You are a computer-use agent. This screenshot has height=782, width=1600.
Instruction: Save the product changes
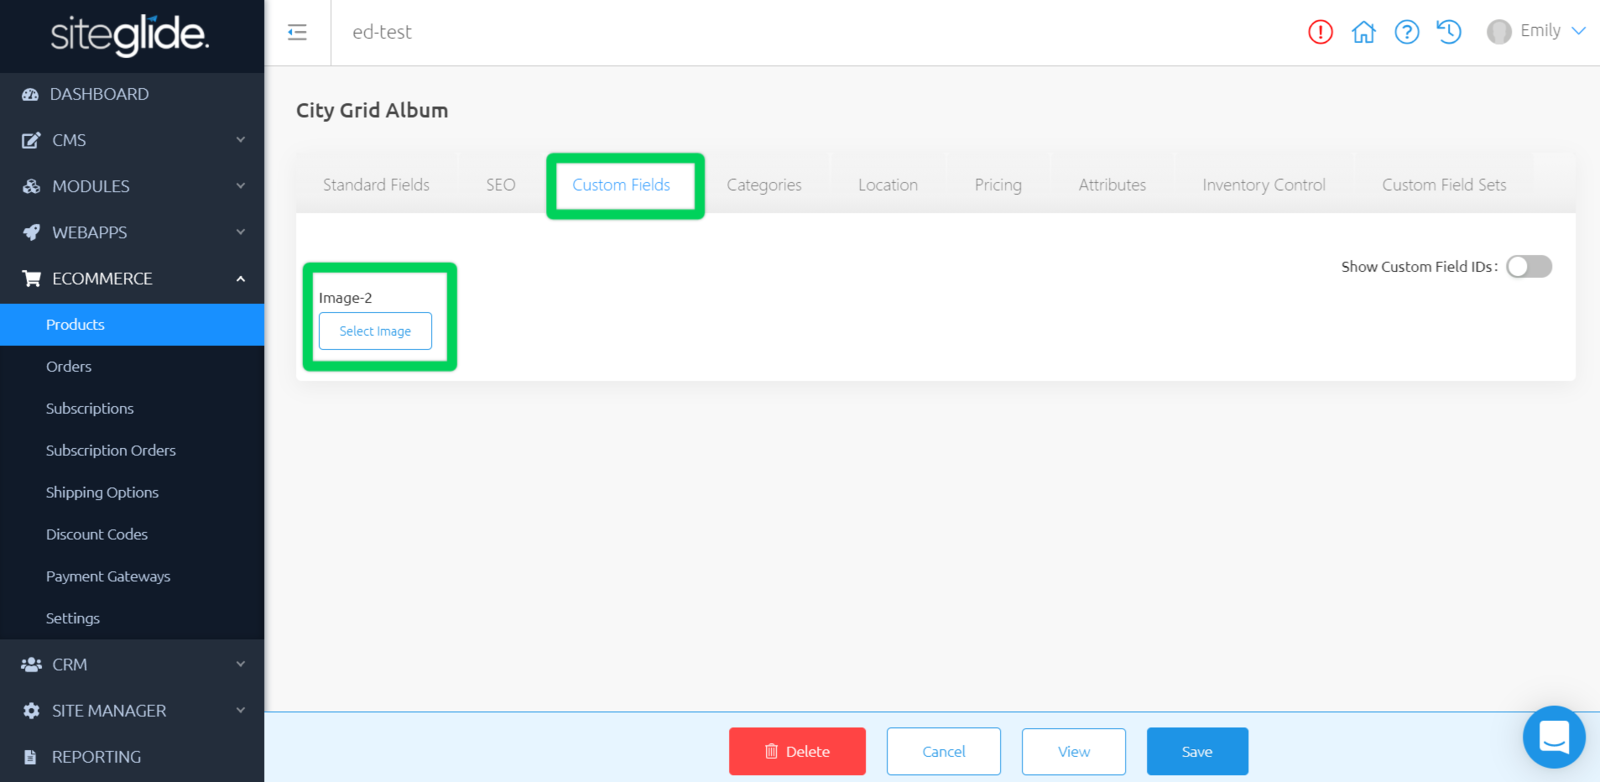tap(1196, 751)
